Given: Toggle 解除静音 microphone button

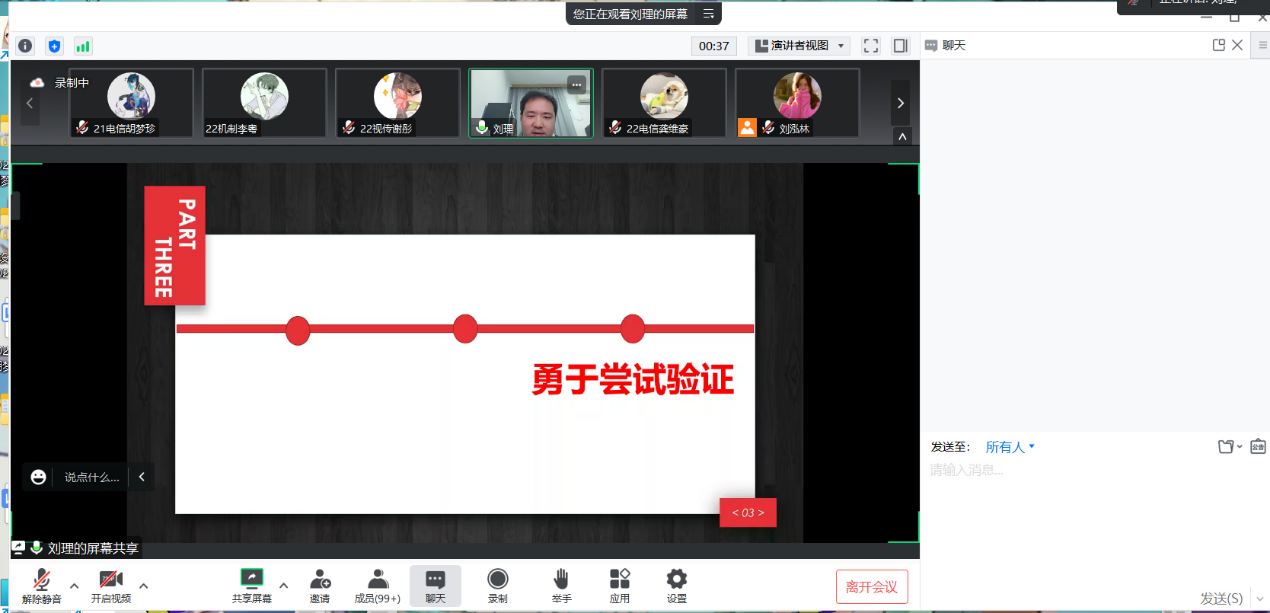Looking at the screenshot, I should coord(42,585).
